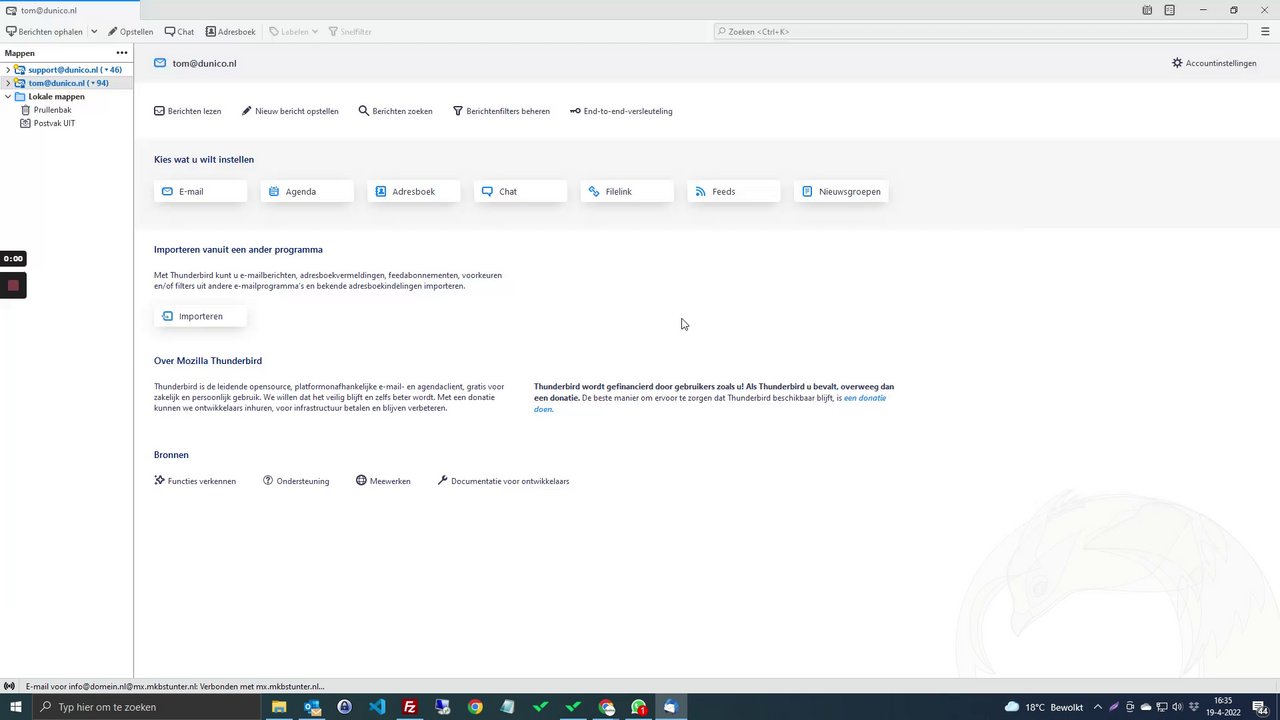The width and height of the screenshot is (1280, 720).
Task: Set up Feeds
Action: (734, 191)
